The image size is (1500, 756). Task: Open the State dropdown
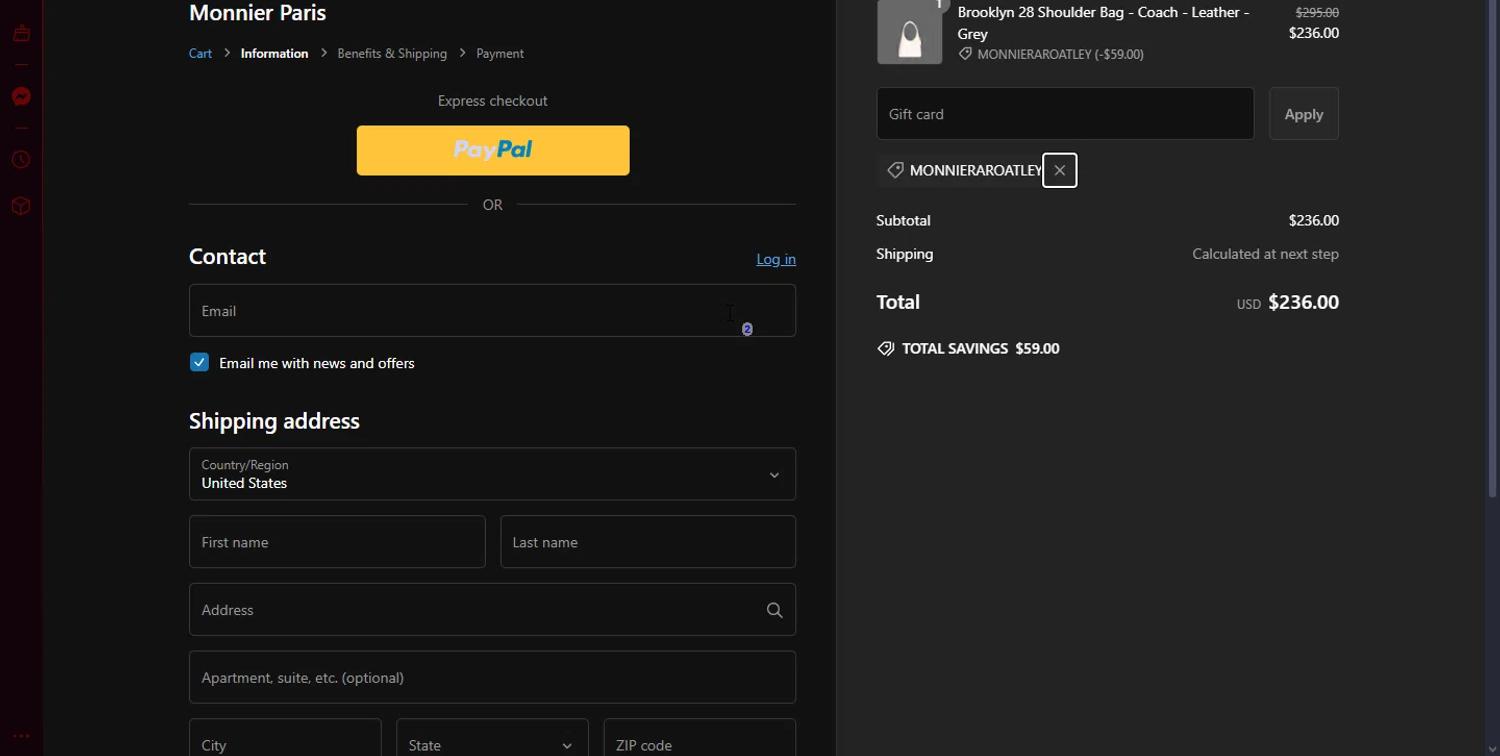[492, 744]
